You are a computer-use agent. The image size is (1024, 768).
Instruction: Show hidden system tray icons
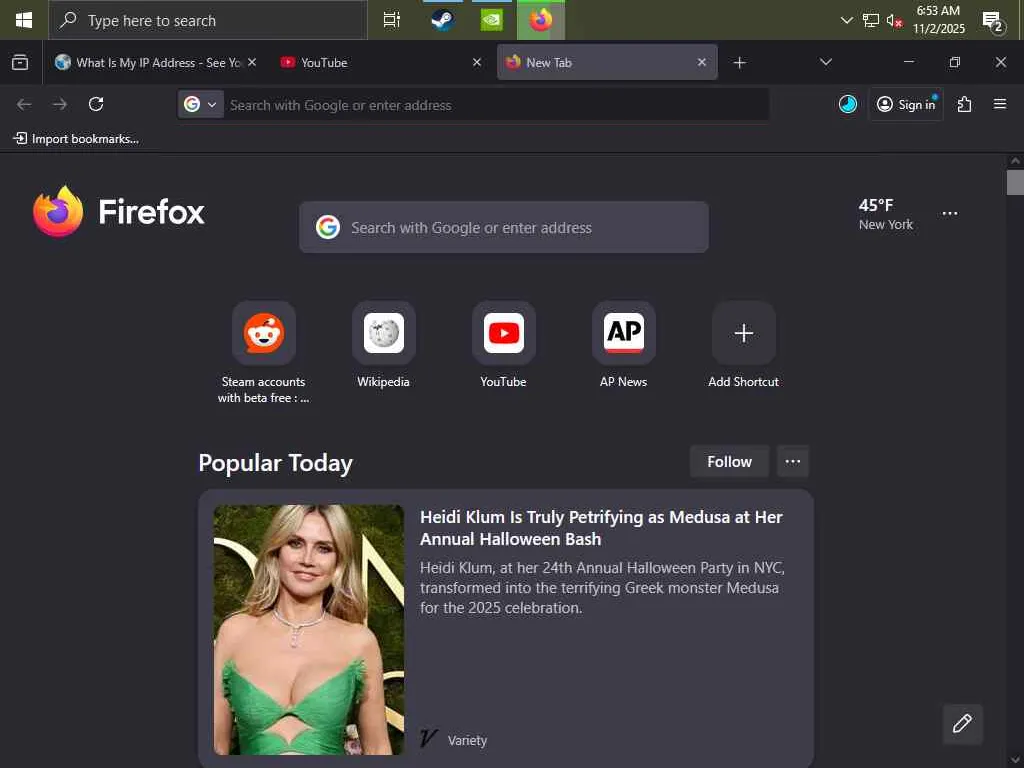pos(846,20)
